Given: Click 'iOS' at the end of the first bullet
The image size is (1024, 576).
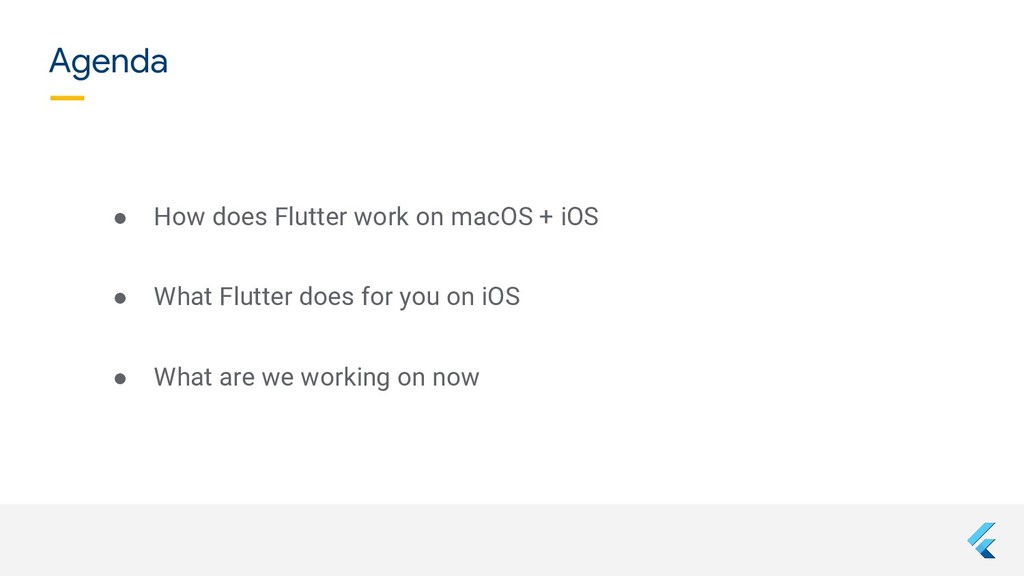Looking at the screenshot, I should tap(579, 217).
